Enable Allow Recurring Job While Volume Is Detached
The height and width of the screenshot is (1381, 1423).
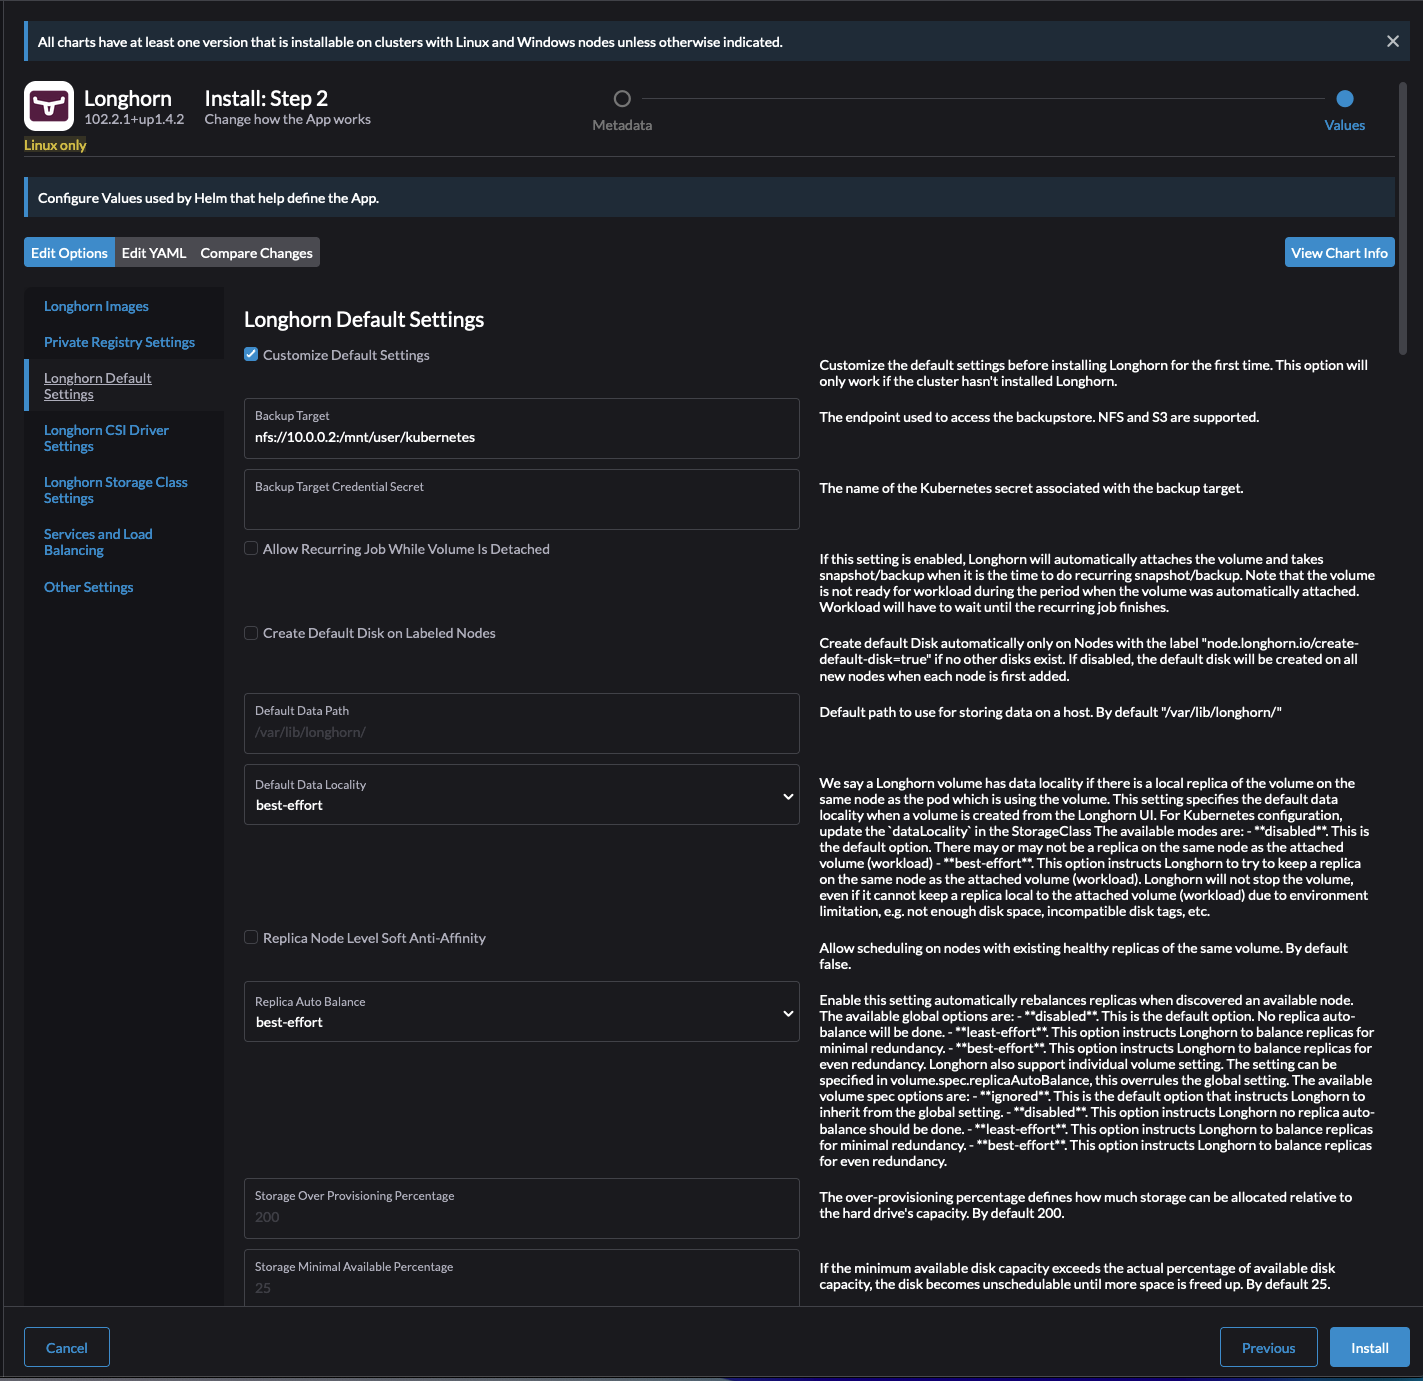point(252,549)
